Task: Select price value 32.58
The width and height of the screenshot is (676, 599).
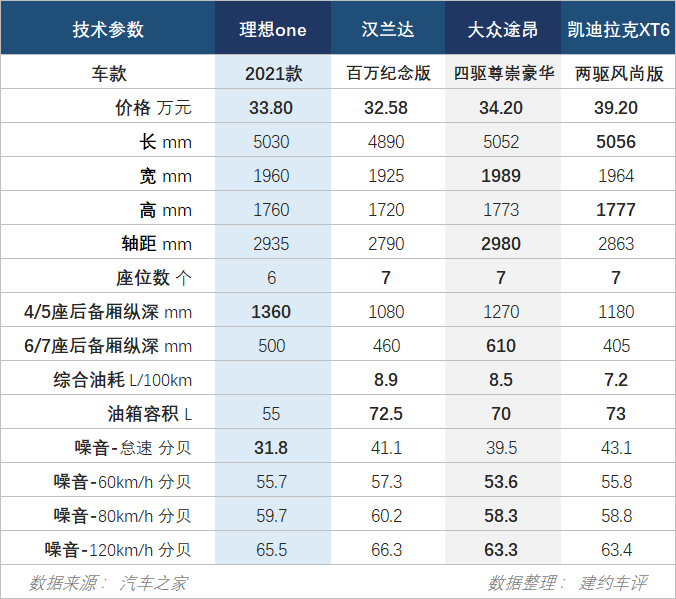Action: coord(386,107)
